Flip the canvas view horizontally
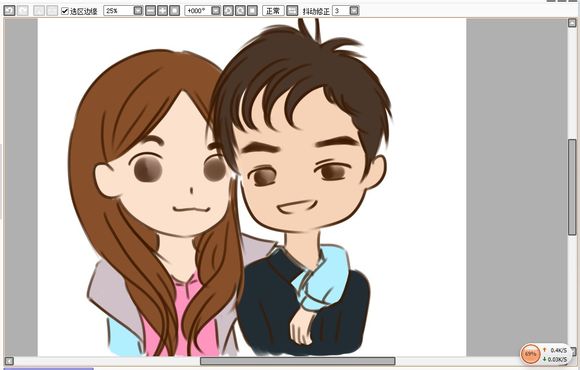580x370 pixels. 292,11
